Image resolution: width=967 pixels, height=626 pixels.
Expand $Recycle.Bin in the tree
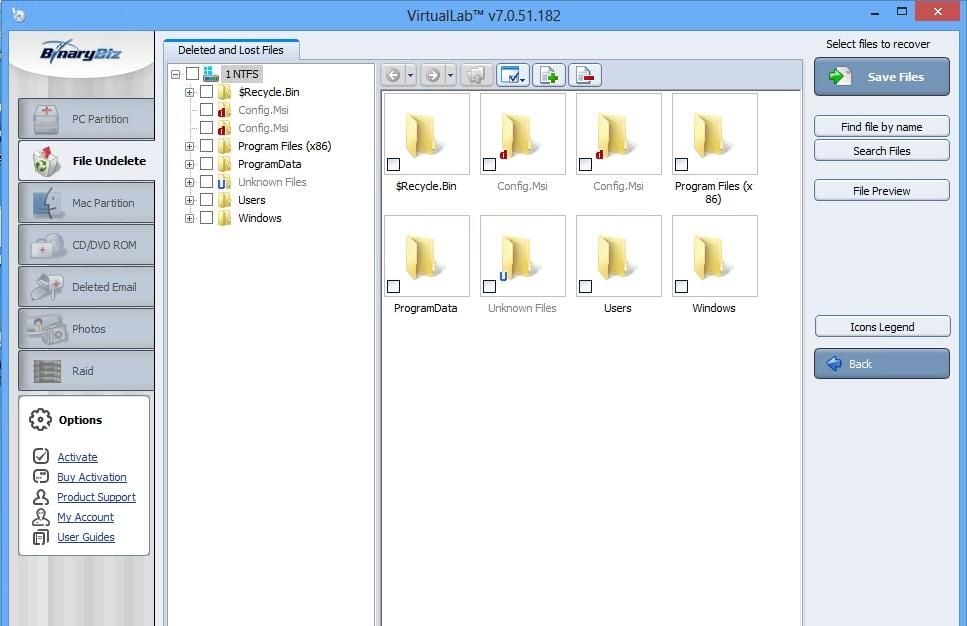[x=189, y=93]
